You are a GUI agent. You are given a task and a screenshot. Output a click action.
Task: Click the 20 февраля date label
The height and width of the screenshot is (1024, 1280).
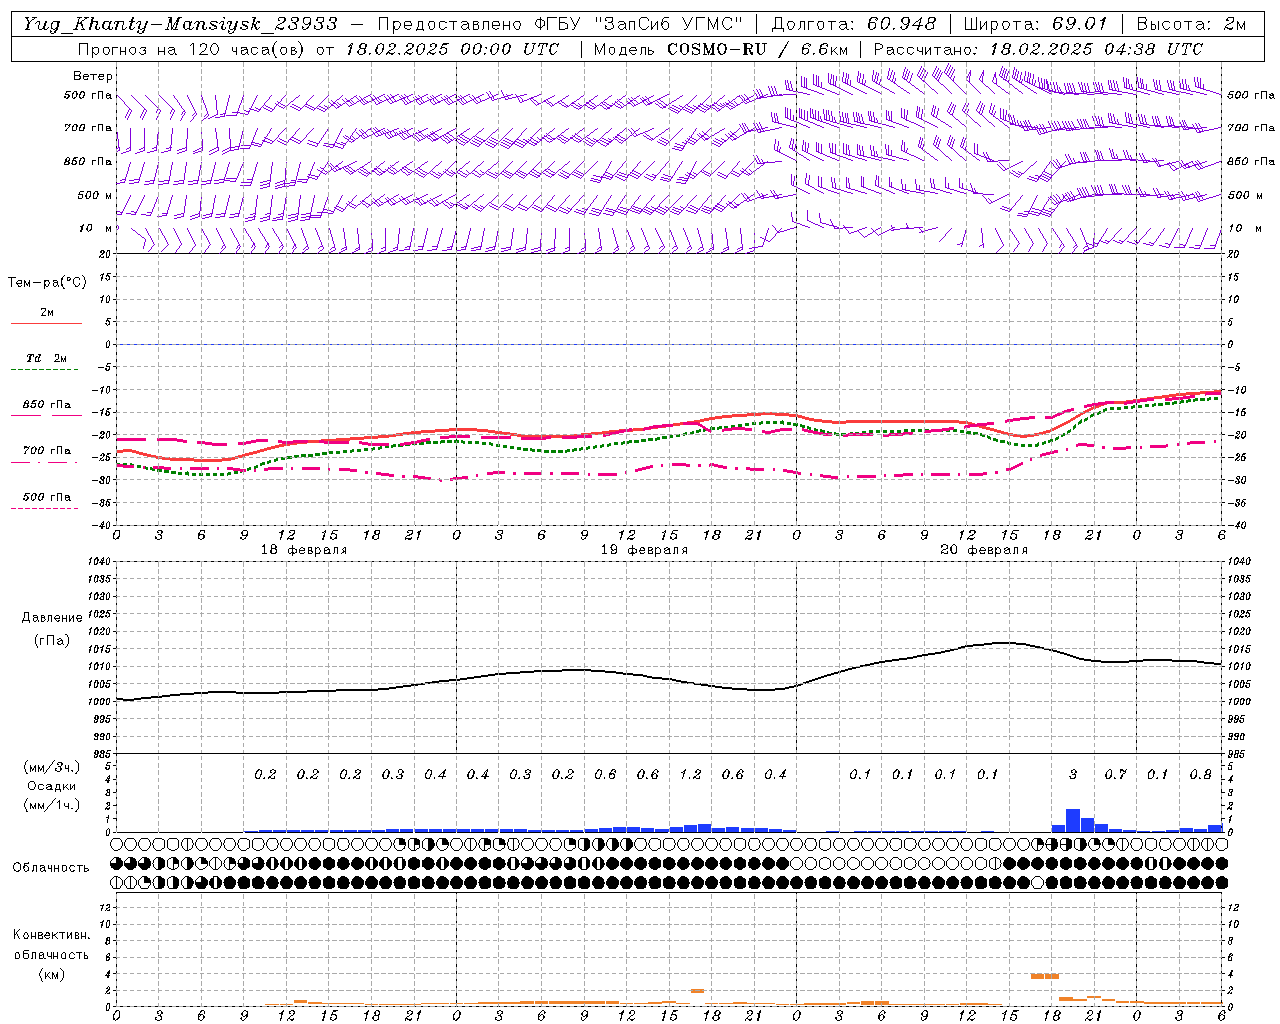coord(984,550)
